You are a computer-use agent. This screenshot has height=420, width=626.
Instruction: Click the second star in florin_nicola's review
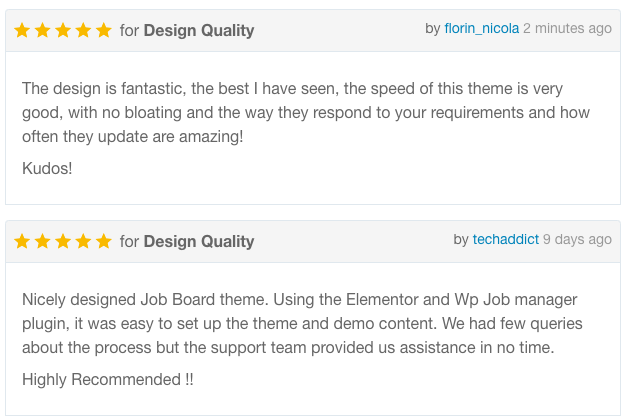tap(42, 30)
